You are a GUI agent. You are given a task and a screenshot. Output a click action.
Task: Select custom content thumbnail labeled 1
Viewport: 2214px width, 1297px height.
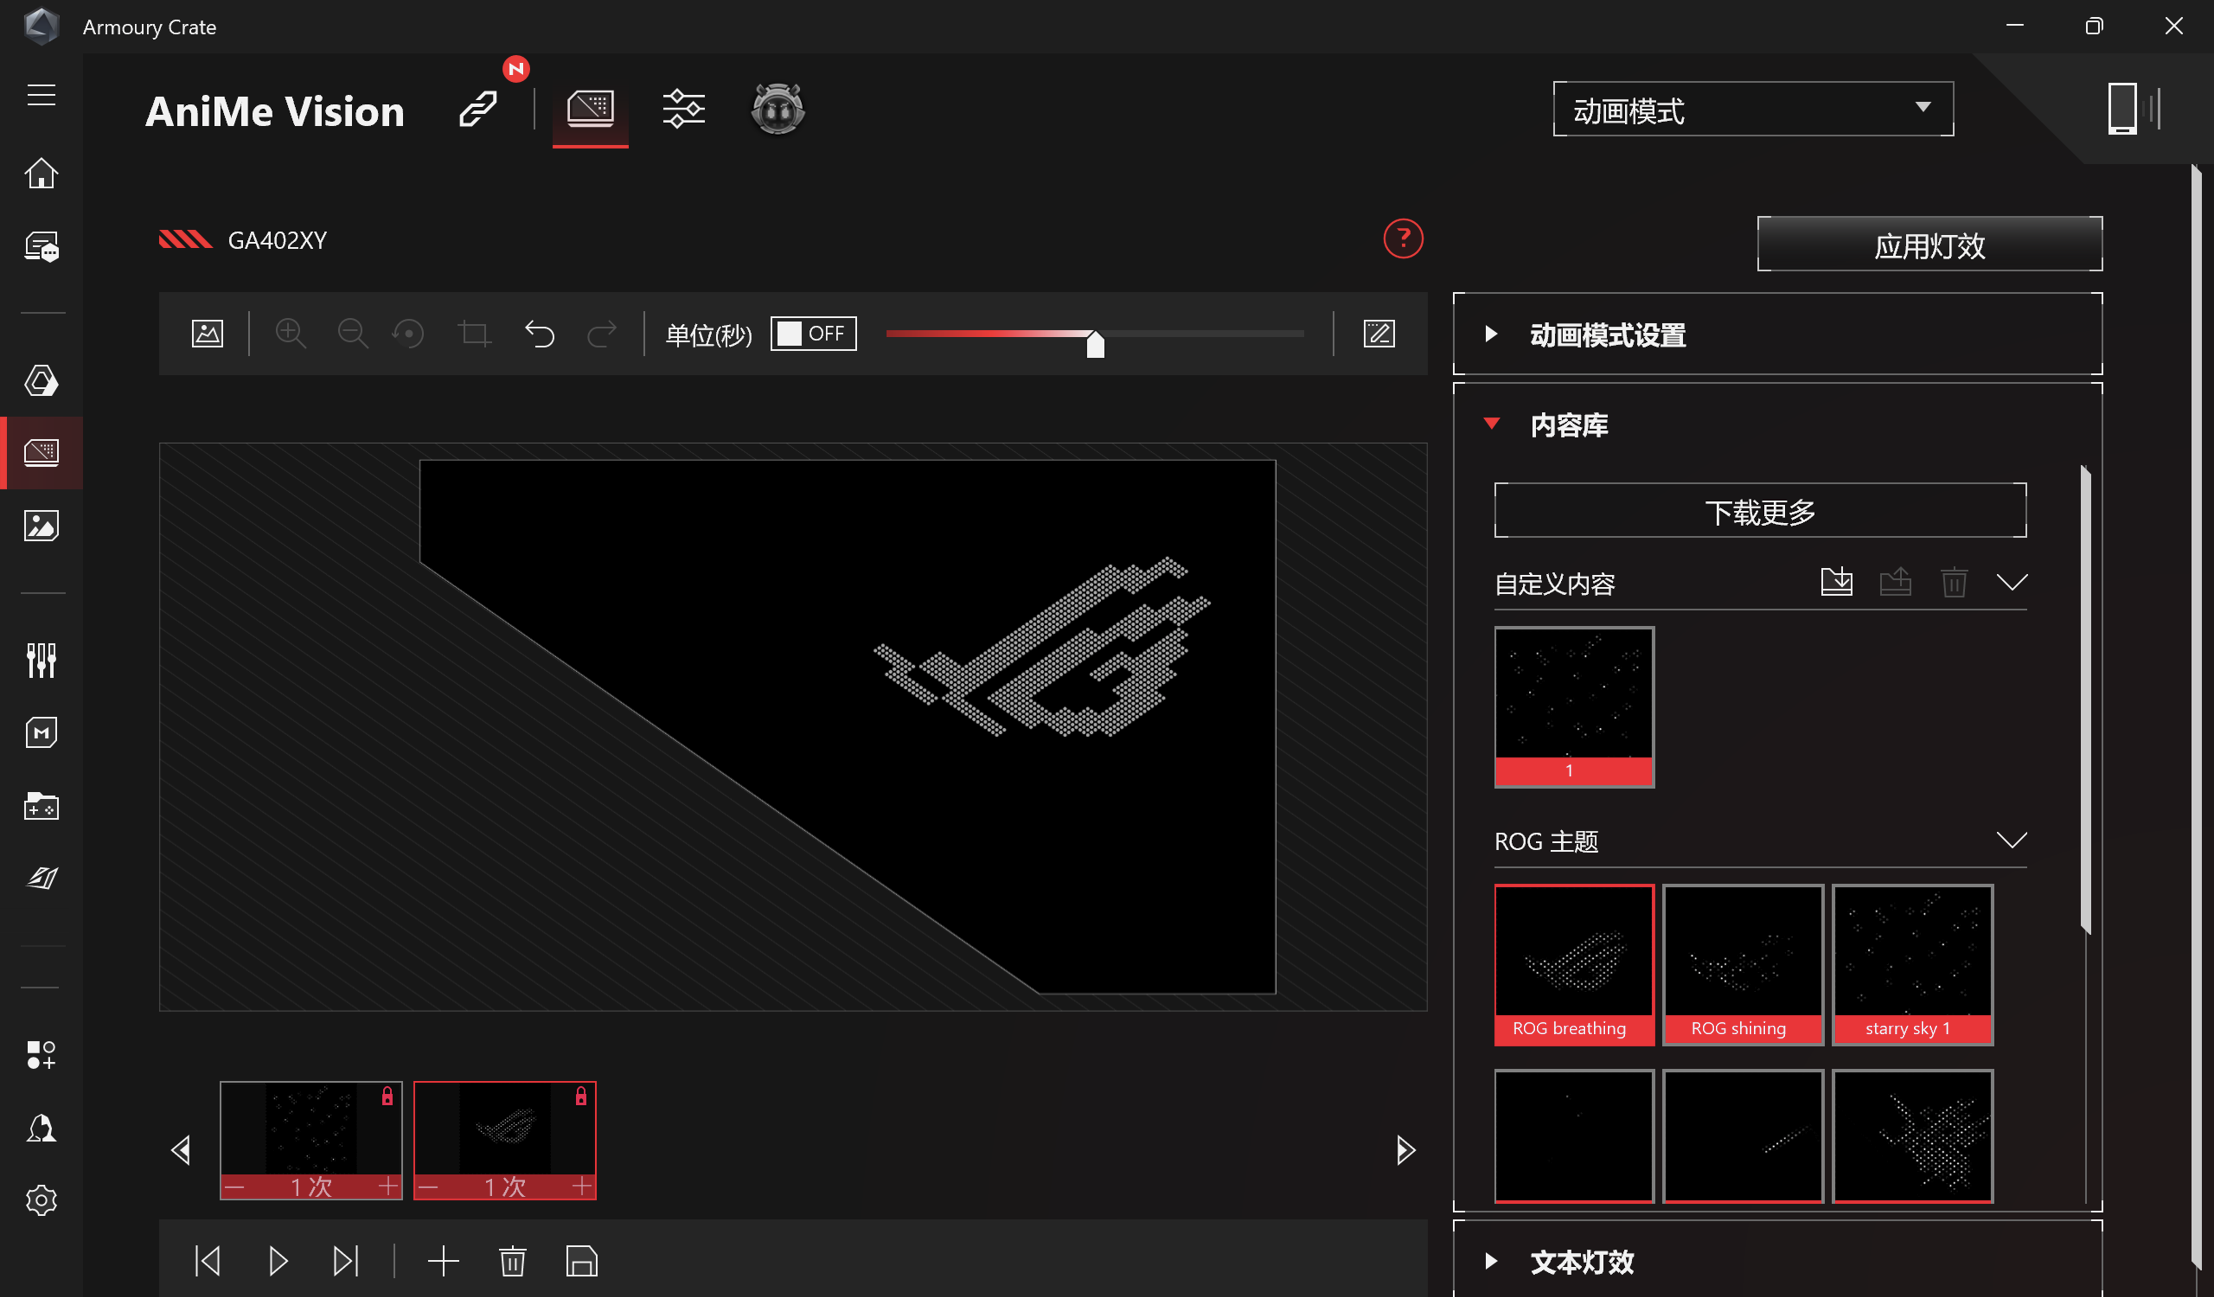coord(1574,707)
